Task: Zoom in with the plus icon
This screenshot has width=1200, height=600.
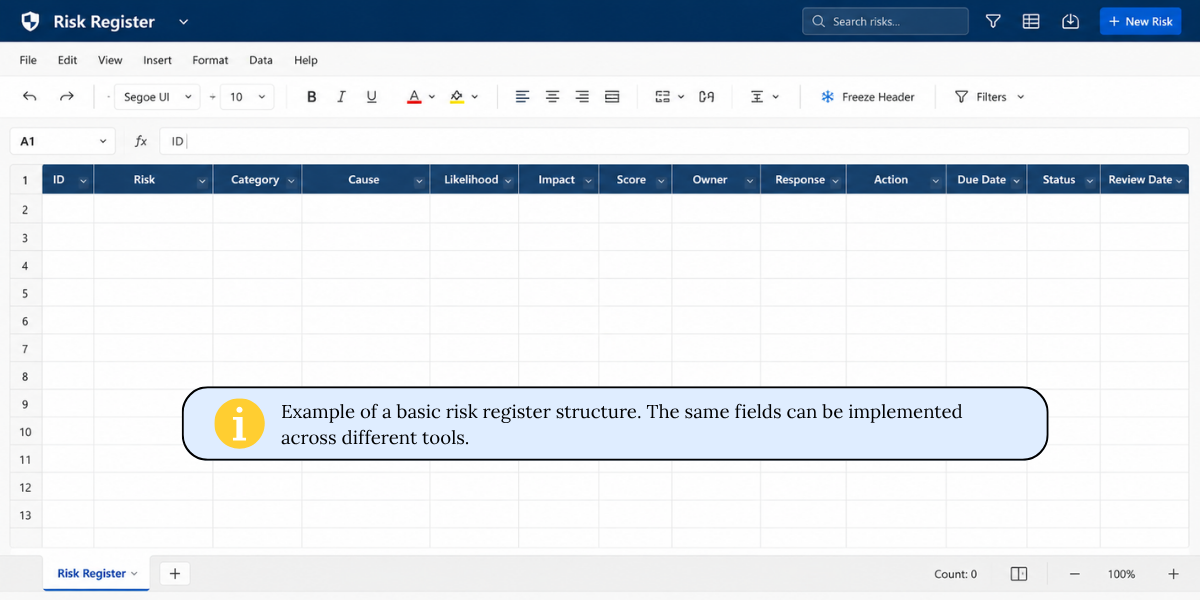Action: (1173, 574)
